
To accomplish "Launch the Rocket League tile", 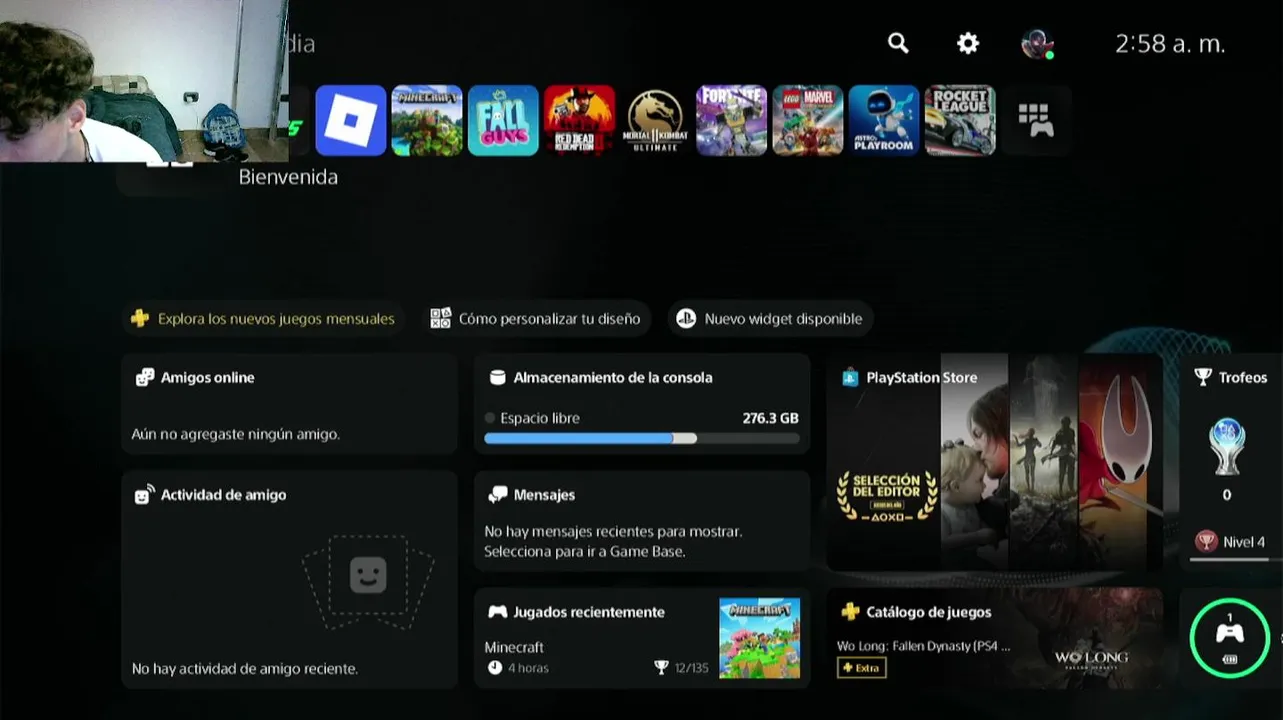I will (960, 120).
